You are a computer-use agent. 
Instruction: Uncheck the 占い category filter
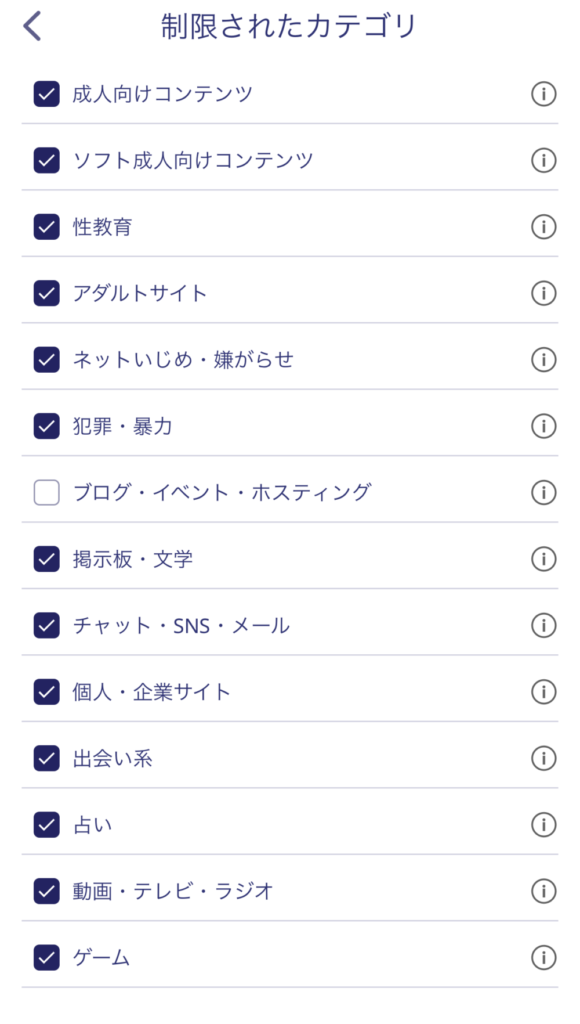pyautogui.click(x=45, y=824)
